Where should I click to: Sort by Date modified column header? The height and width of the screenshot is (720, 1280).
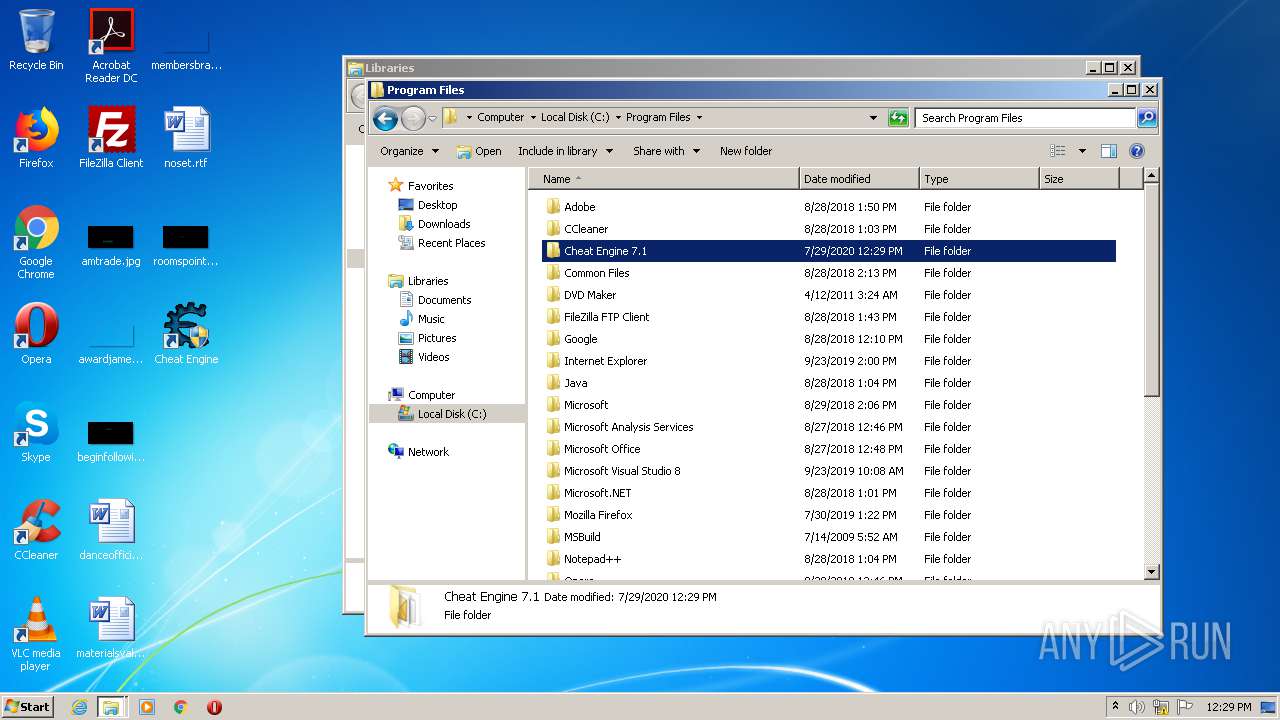click(859, 179)
